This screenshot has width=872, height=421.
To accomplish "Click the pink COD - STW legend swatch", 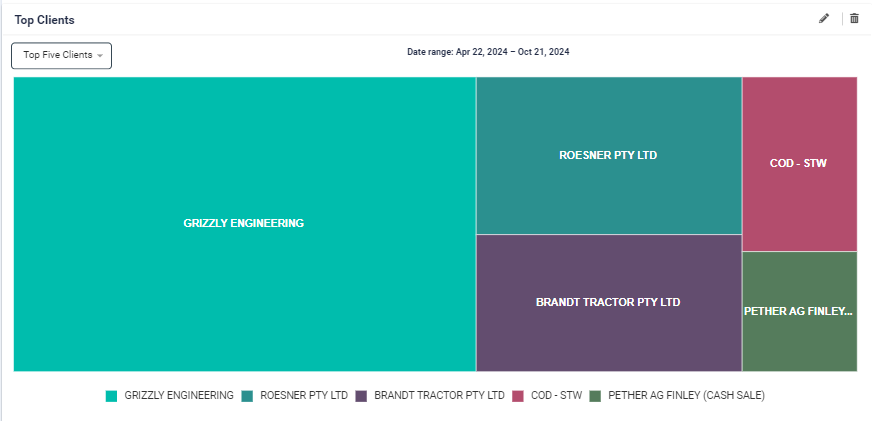I will pos(518,396).
